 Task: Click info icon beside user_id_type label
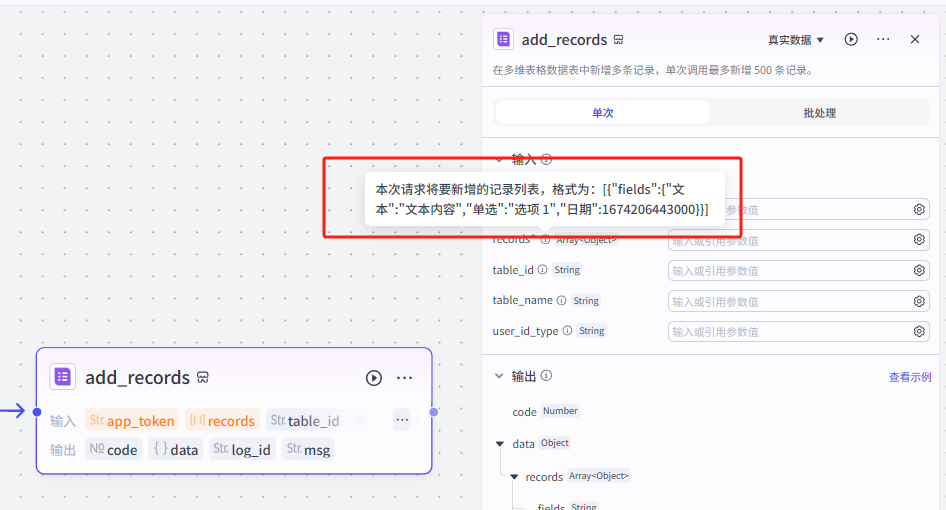567,331
